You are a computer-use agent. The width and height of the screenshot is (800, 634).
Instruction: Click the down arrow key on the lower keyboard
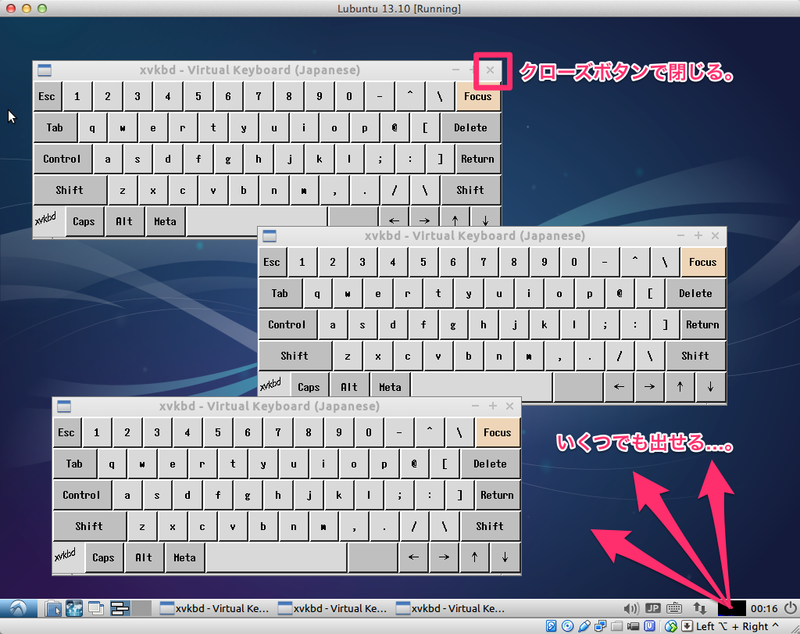505,557
